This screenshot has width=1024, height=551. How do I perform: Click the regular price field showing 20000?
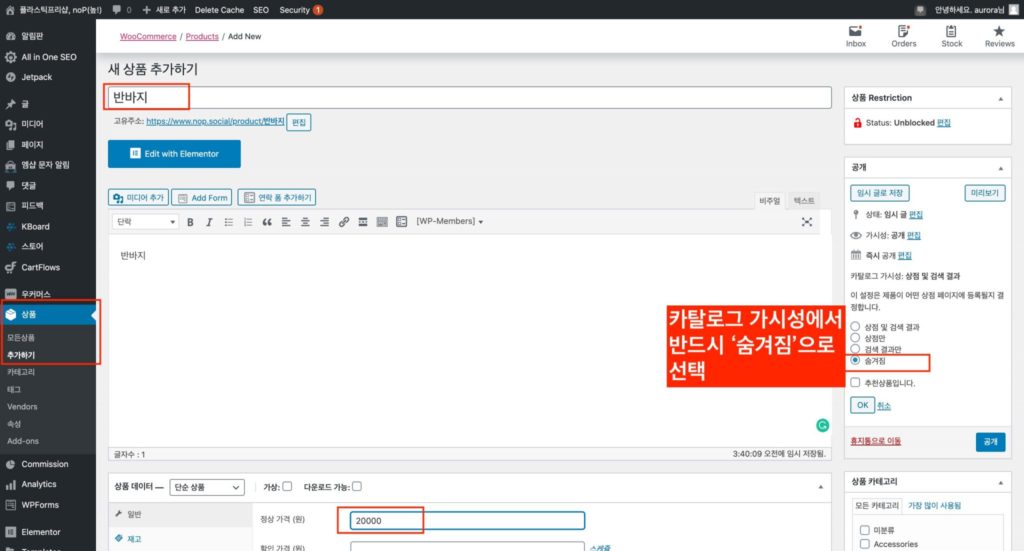(x=467, y=521)
